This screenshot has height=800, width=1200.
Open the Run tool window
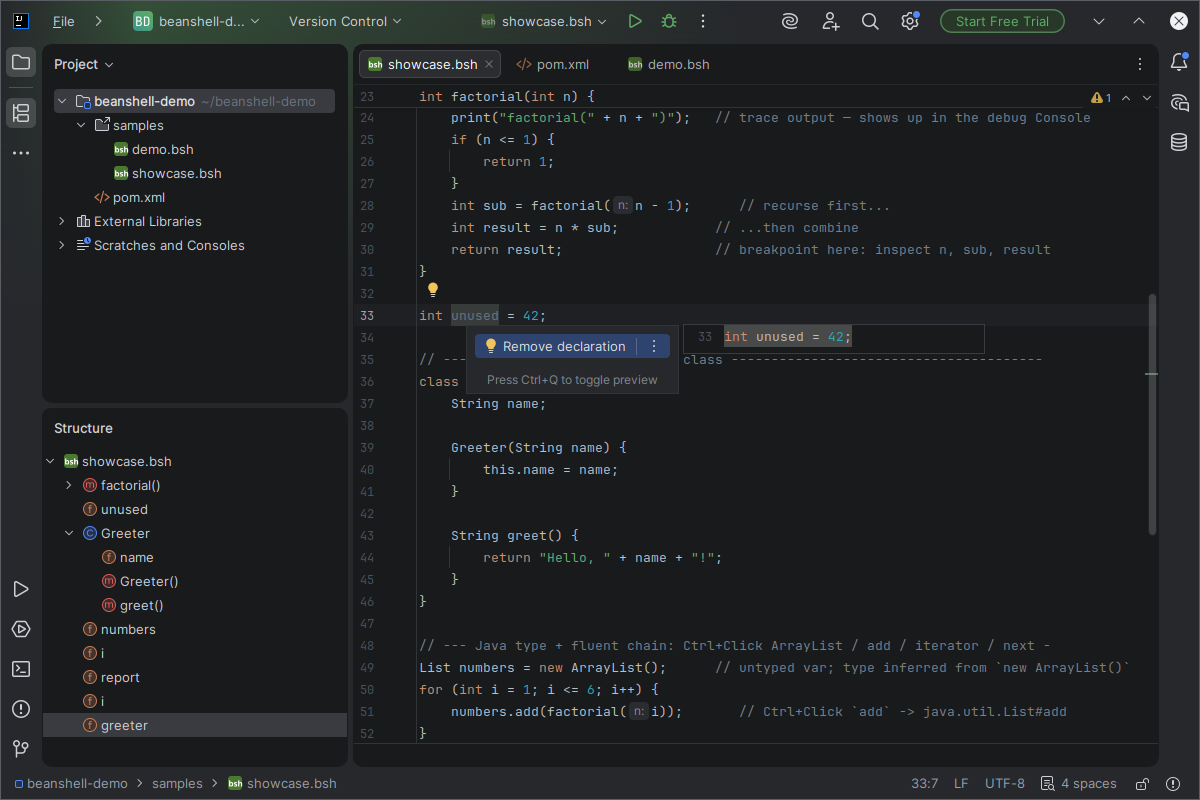tap(20, 590)
